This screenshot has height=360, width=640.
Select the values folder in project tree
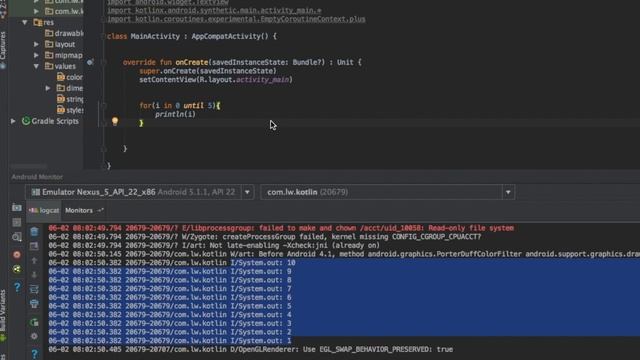click(60, 66)
